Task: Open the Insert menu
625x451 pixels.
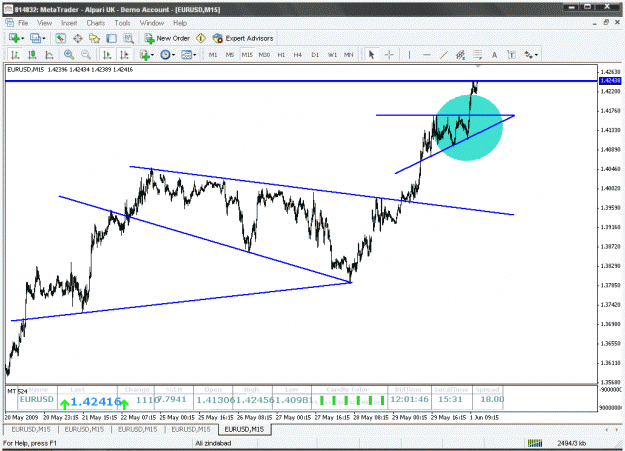Action: (x=69, y=23)
